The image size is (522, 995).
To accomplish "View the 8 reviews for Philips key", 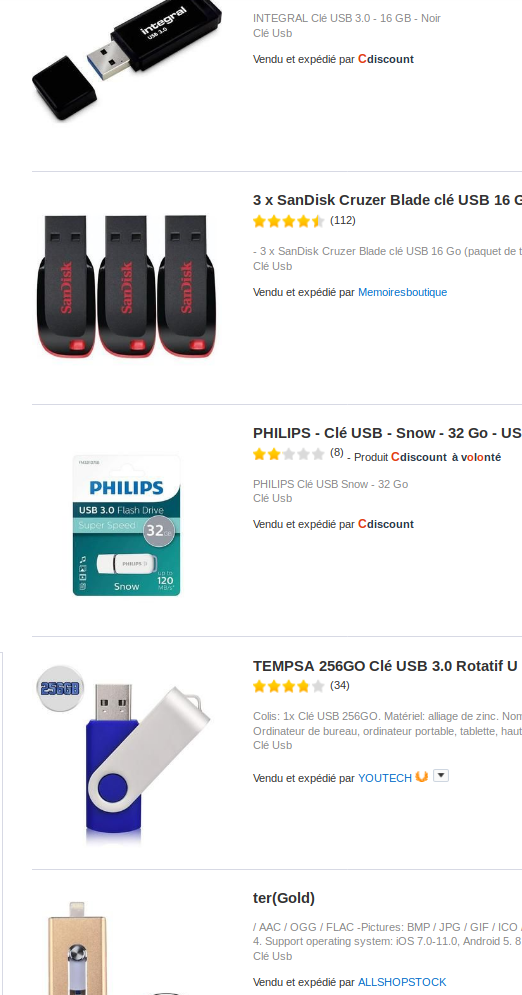I will (337, 452).
